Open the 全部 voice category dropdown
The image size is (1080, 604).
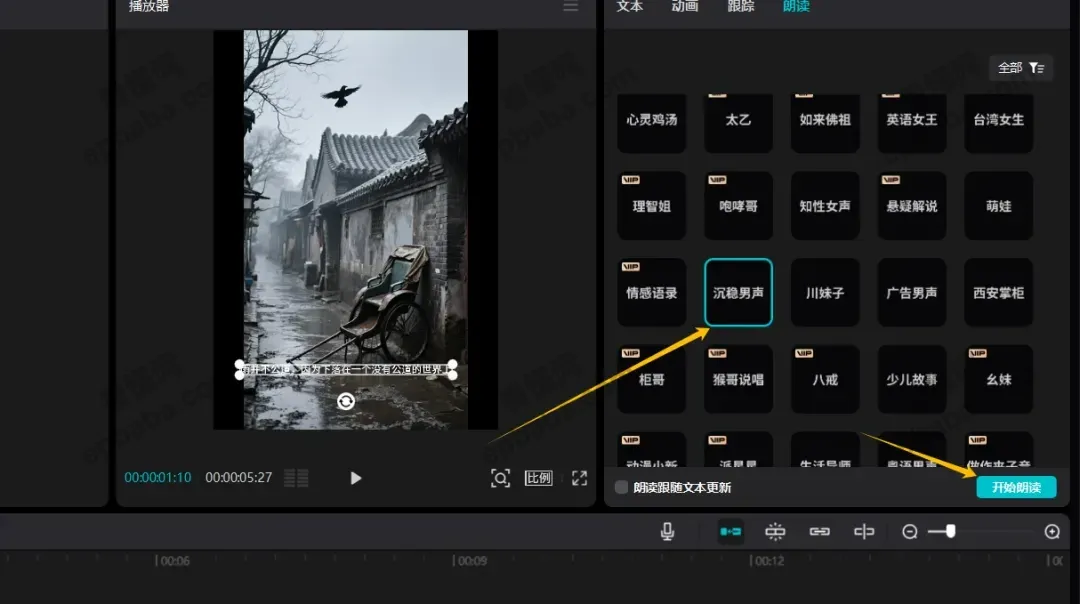[1009, 67]
